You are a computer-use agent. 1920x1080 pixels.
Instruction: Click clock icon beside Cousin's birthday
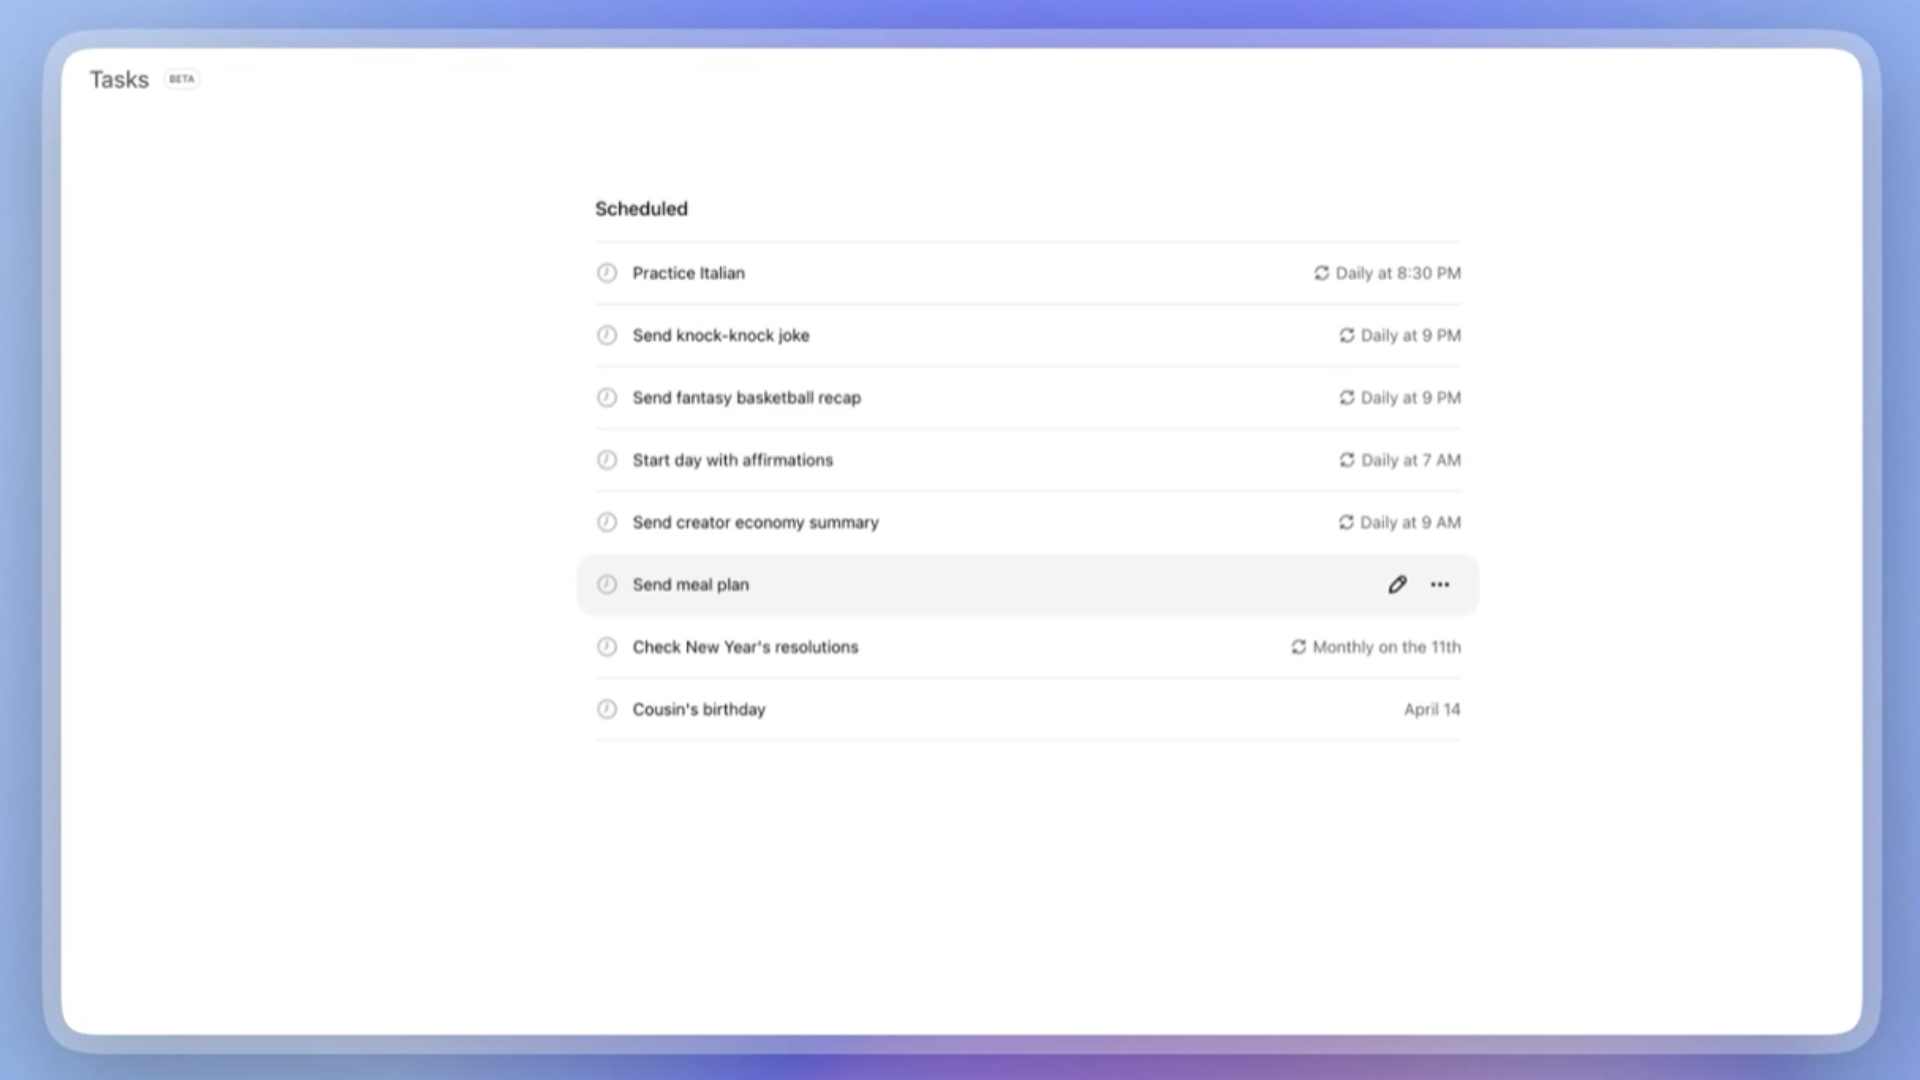607,709
